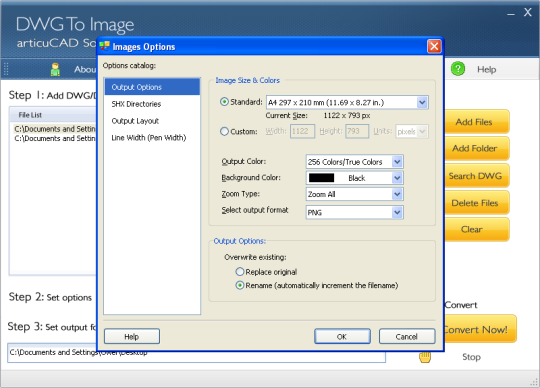
Task: Open the Units pixels dropdown
Action: coord(423,132)
